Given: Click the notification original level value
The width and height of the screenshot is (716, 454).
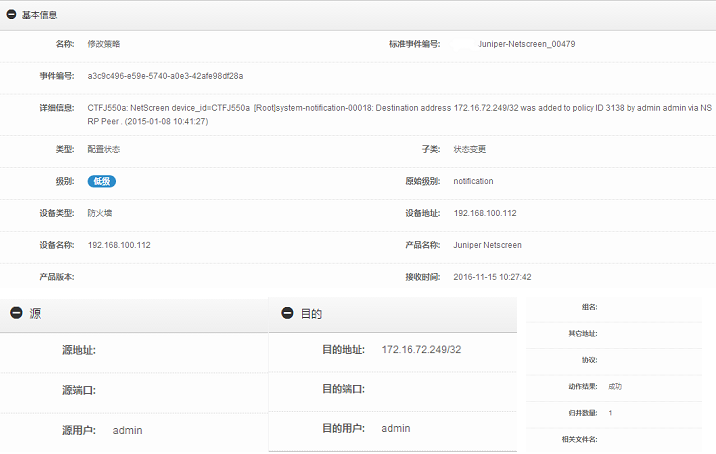Looking at the screenshot, I should coord(473,181).
